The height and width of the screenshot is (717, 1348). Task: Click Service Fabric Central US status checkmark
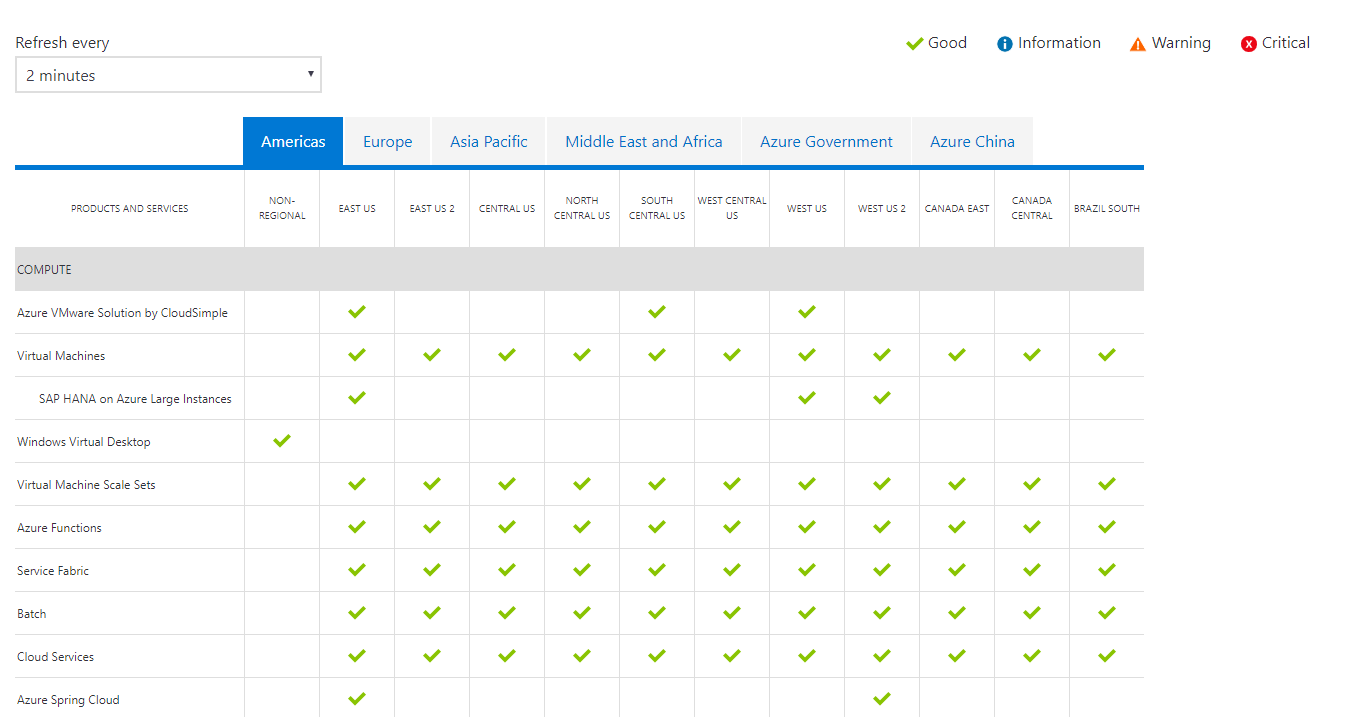[x=507, y=570]
